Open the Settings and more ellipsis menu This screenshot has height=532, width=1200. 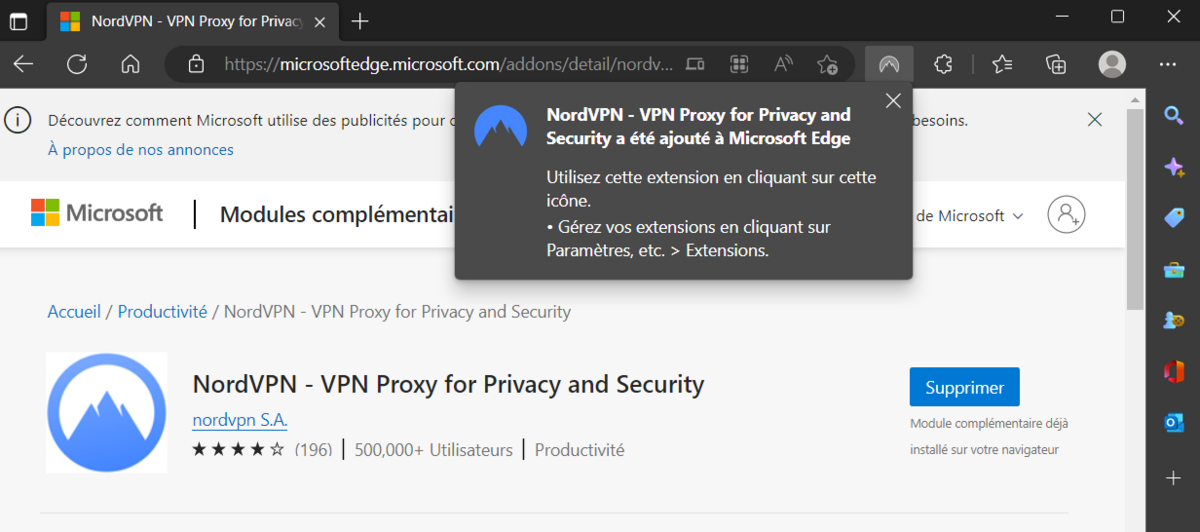[x=1168, y=64]
